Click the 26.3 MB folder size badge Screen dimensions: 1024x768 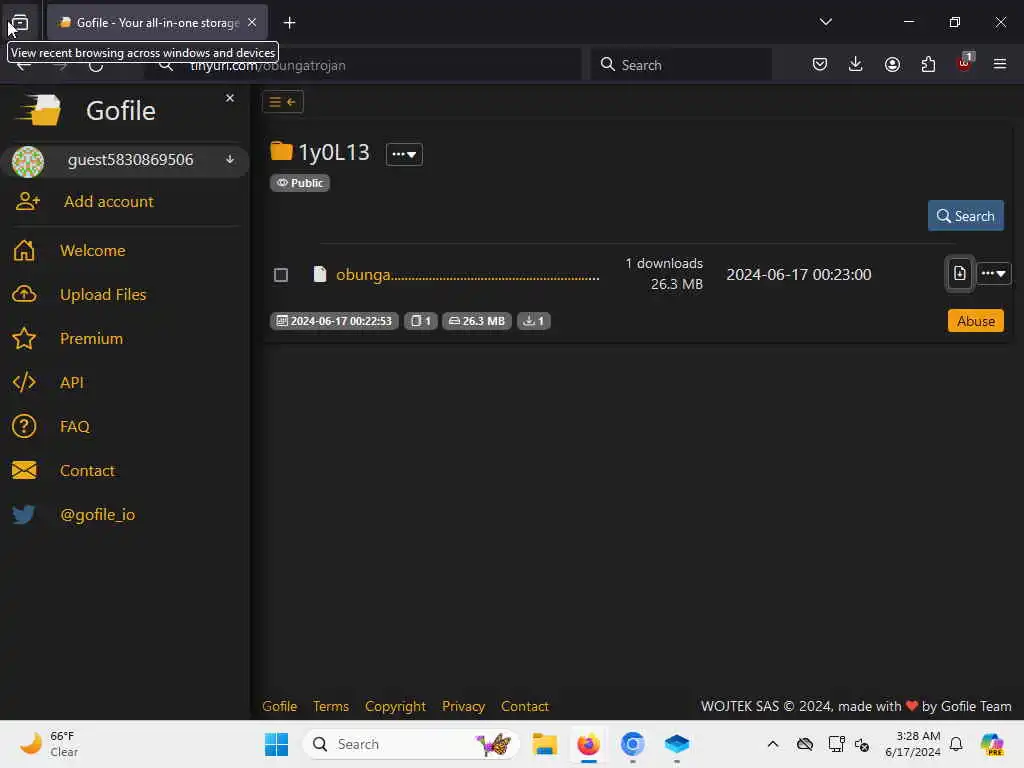coord(477,321)
